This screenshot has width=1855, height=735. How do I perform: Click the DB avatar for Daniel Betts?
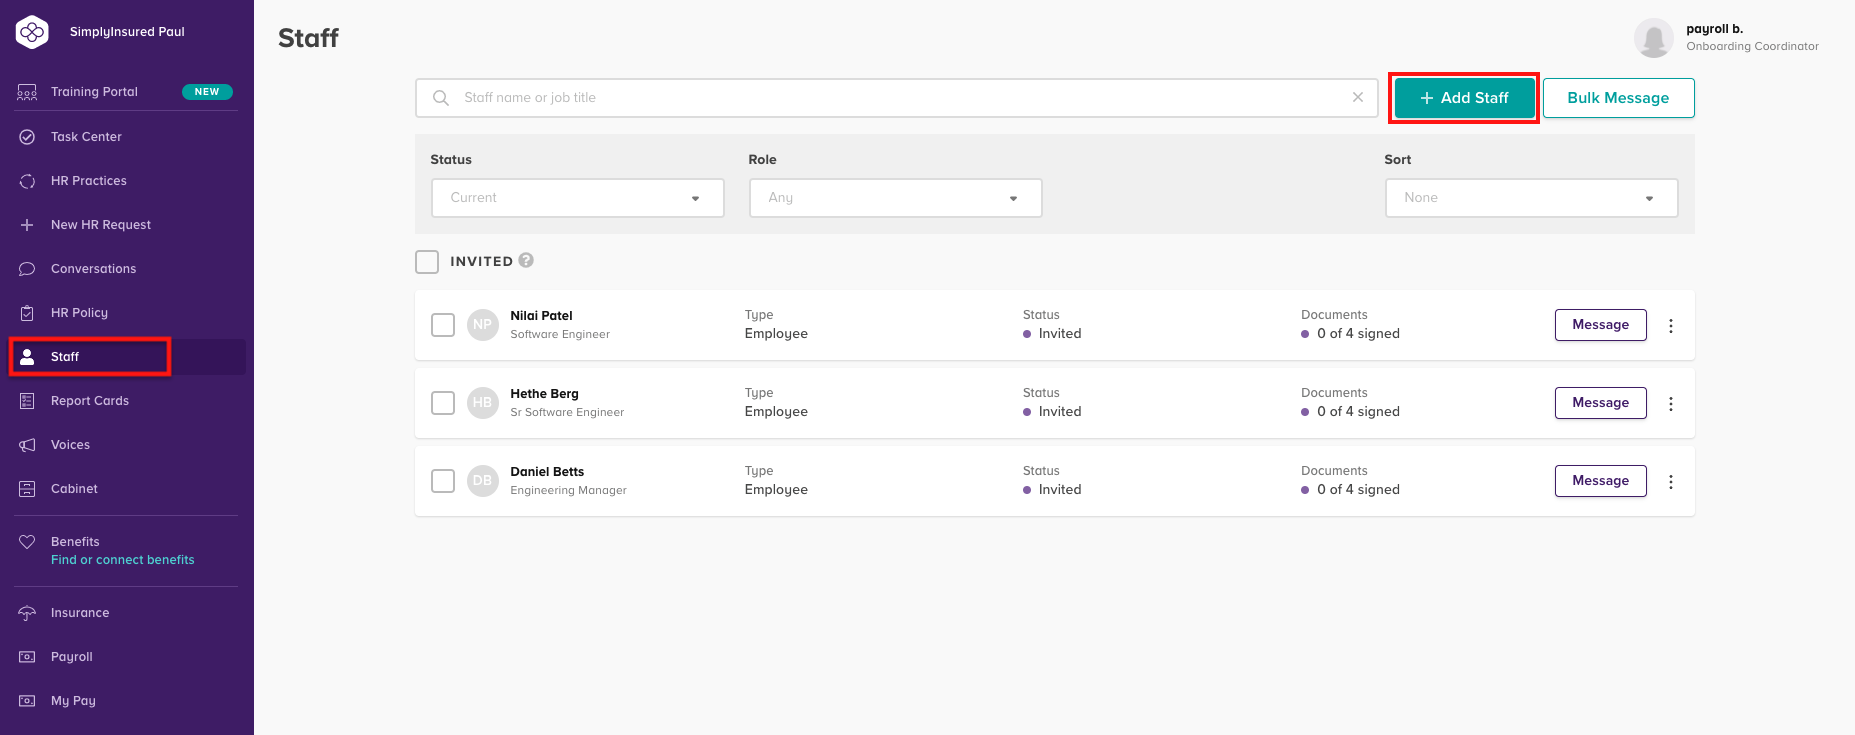tap(483, 481)
